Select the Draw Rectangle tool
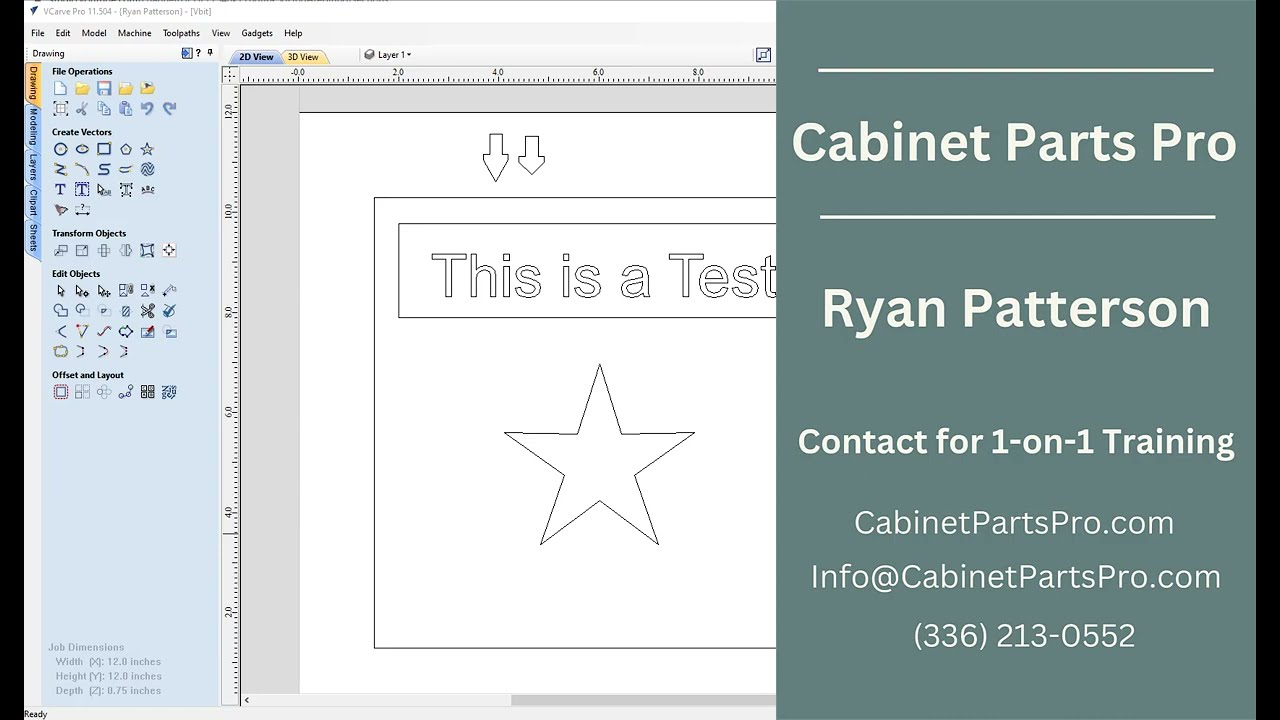Screen dimensions: 1280x720 click(x=104, y=149)
